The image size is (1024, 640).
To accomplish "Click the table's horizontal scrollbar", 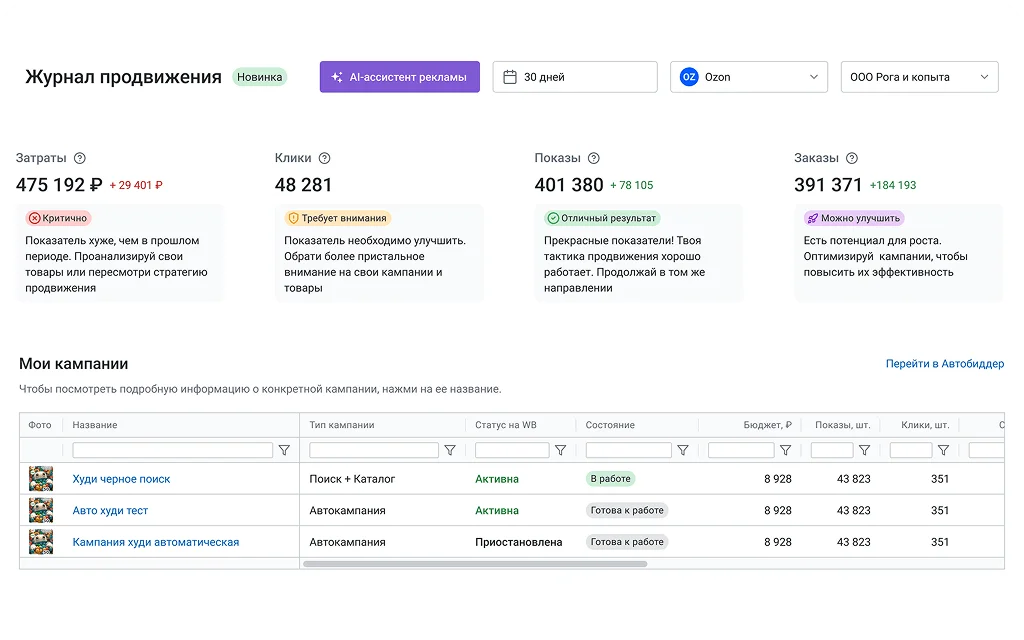I will click(475, 564).
